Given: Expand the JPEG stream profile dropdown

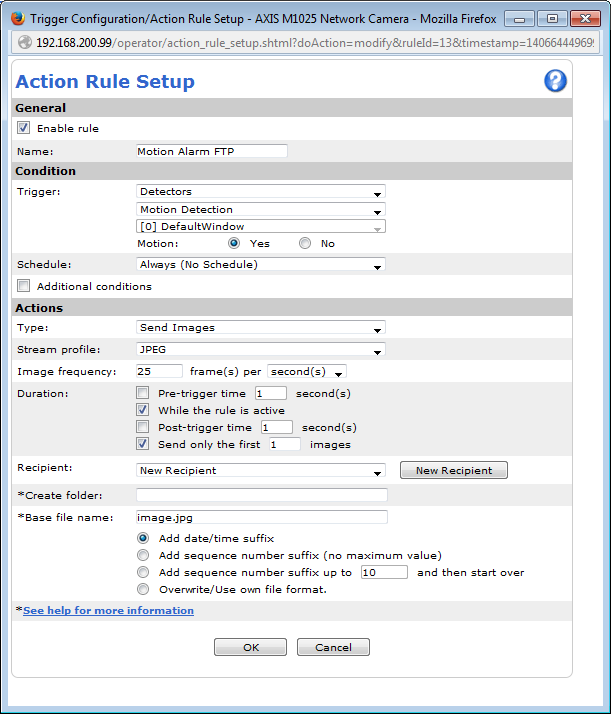Looking at the screenshot, I should [x=260, y=351].
